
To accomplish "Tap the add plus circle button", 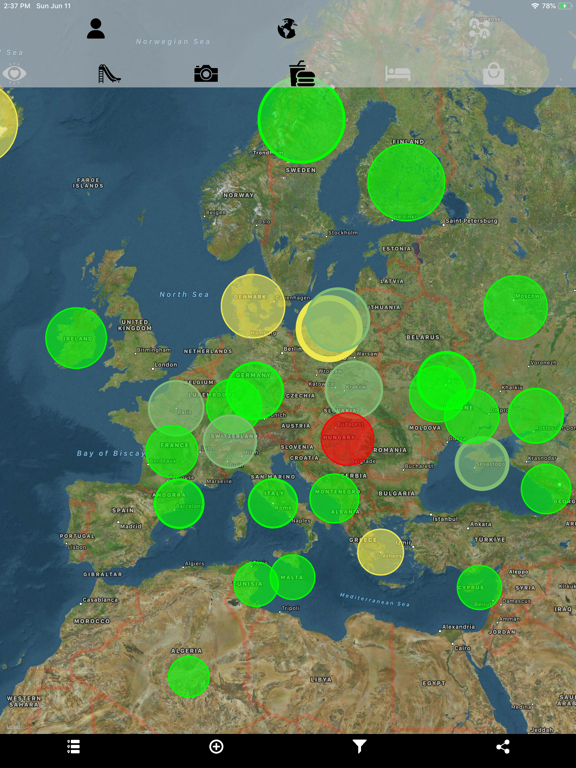I will click(216, 746).
